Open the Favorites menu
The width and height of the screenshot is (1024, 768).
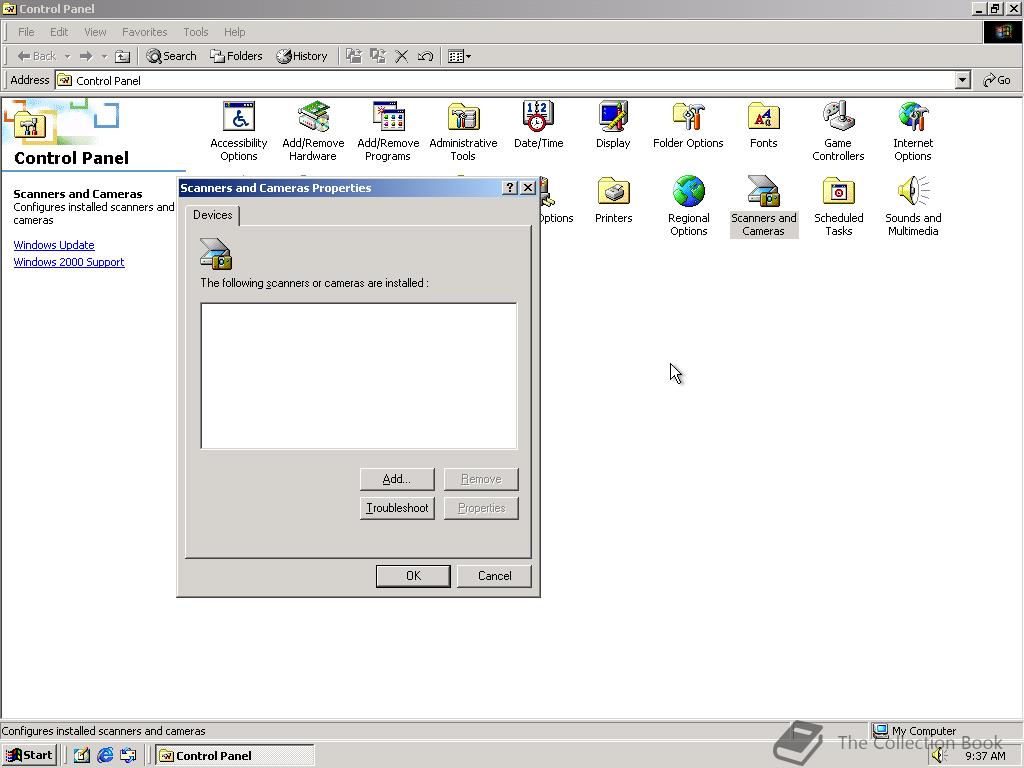click(144, 31)
